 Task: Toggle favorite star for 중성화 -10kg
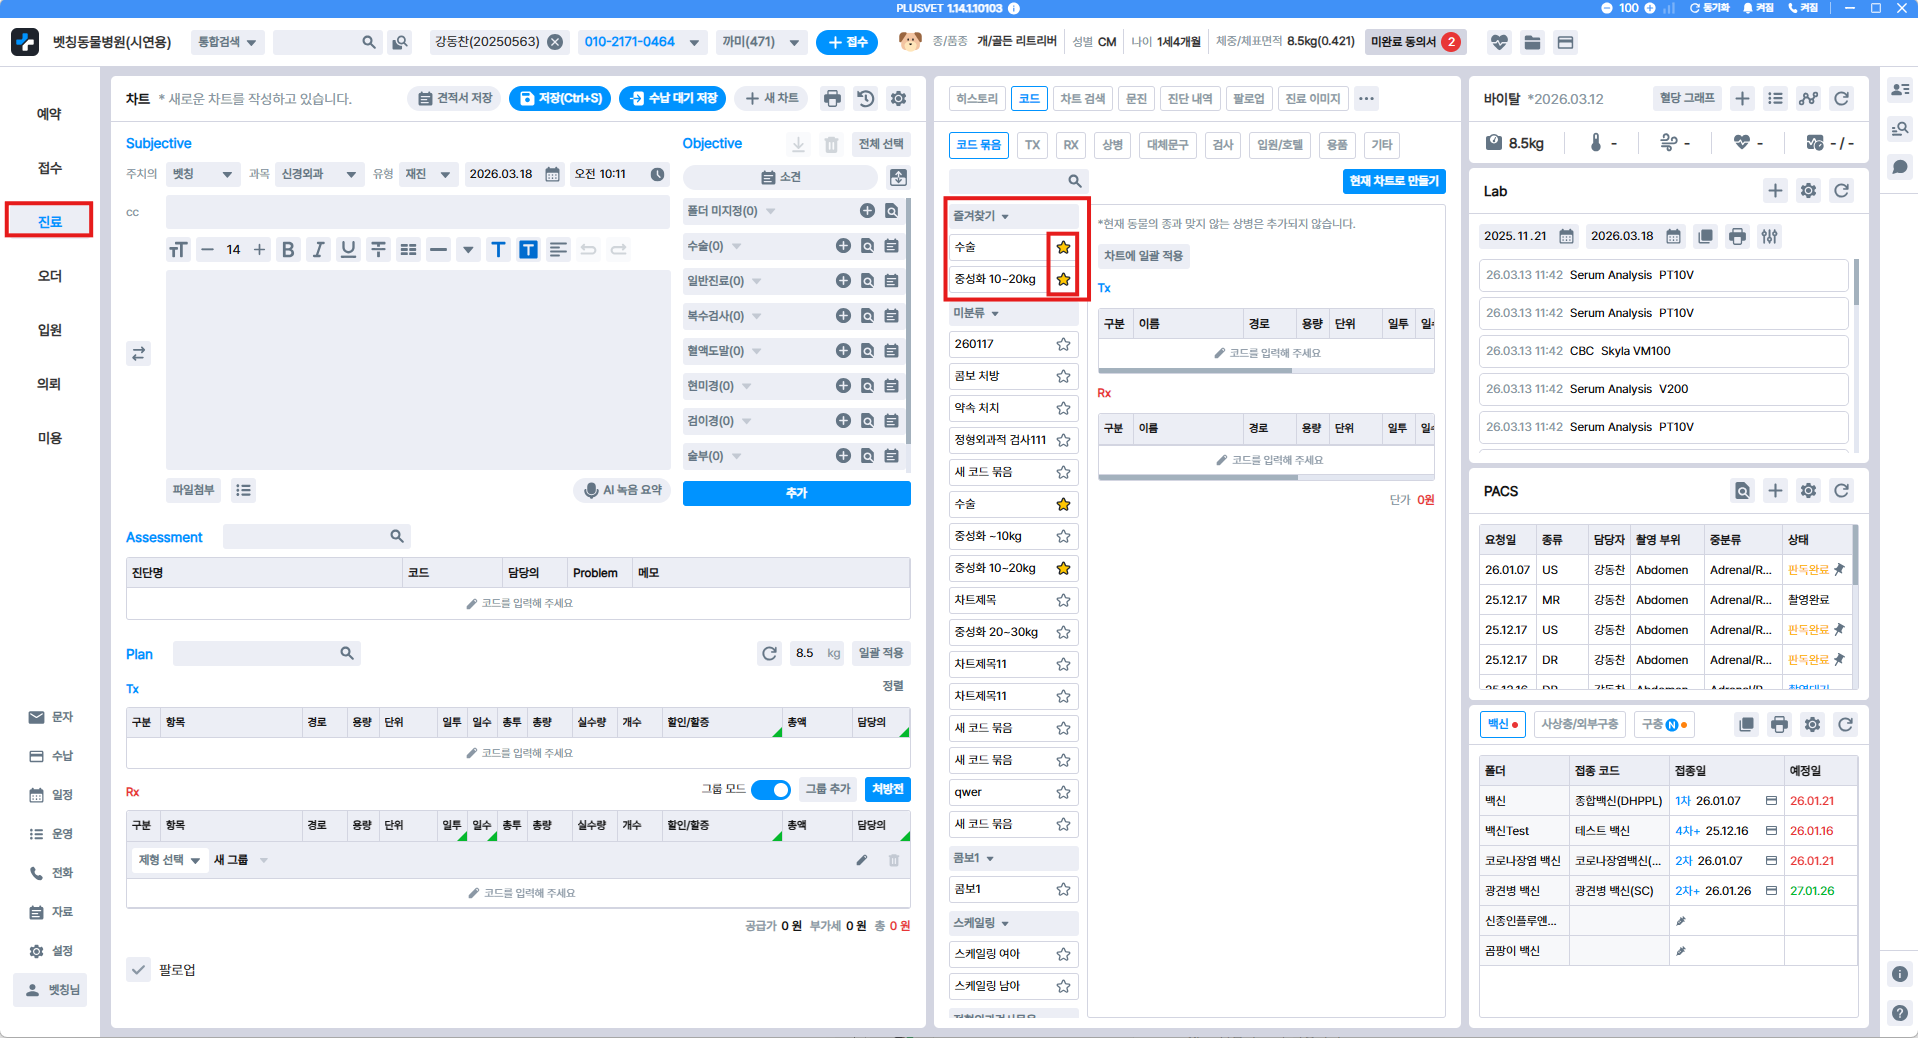[x=1063, y=536]
